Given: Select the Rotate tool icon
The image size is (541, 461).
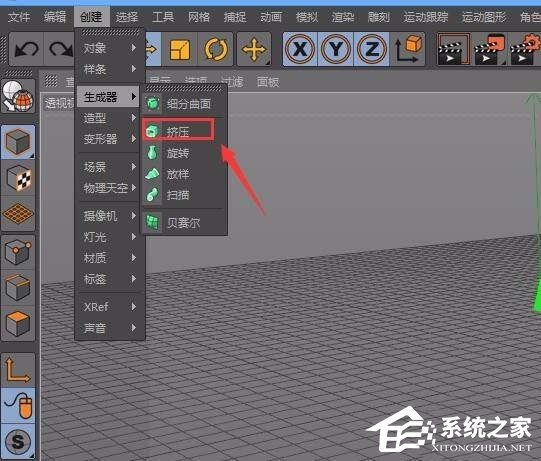Looking at the screenshot, I should pyautogui.click(x=216, y=49).
